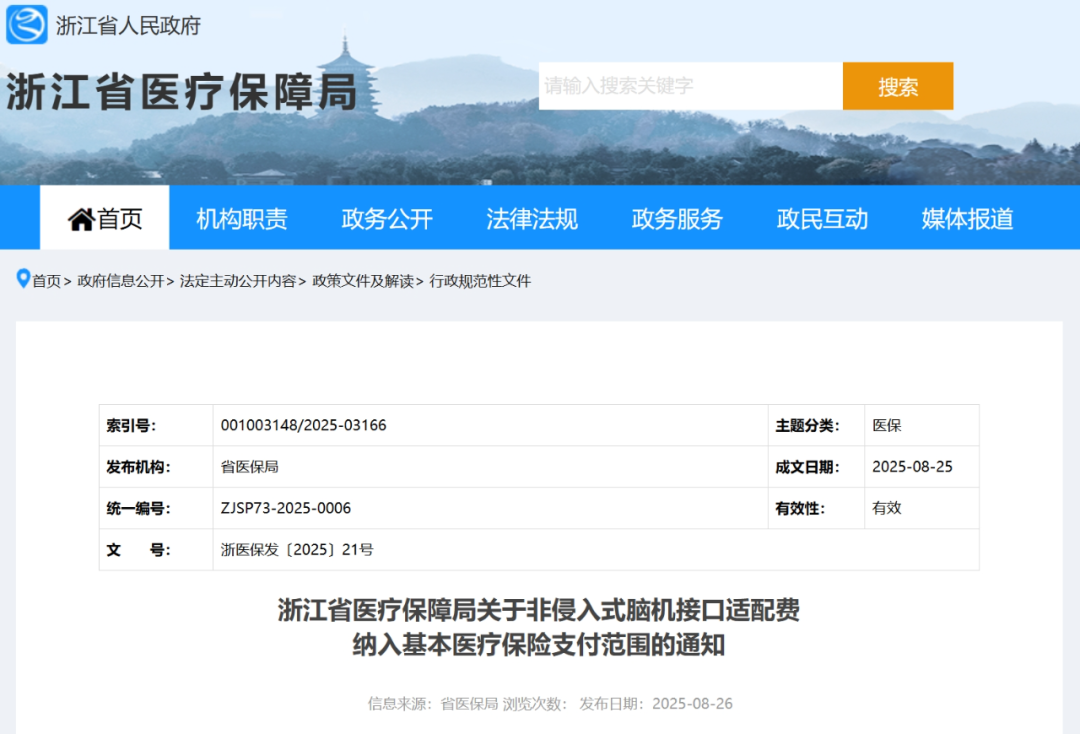Select the index number 001003148/2025-03166
The height and width of the screenshot is (734, 1080).
304,426
